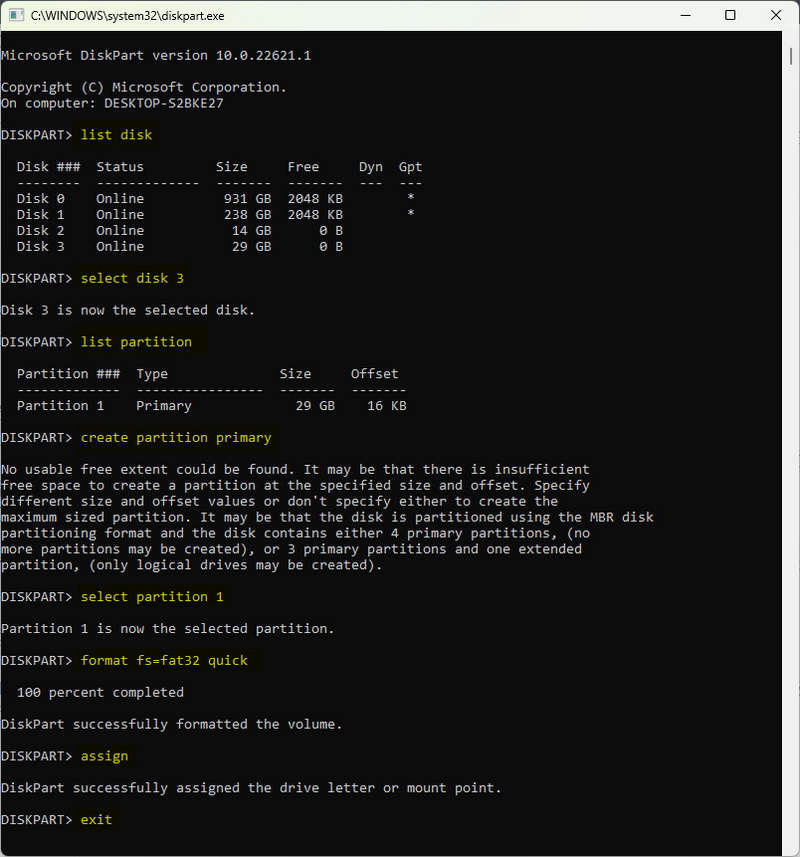
Task: Close the diskpart.exe window
Action: click(775, 15)
